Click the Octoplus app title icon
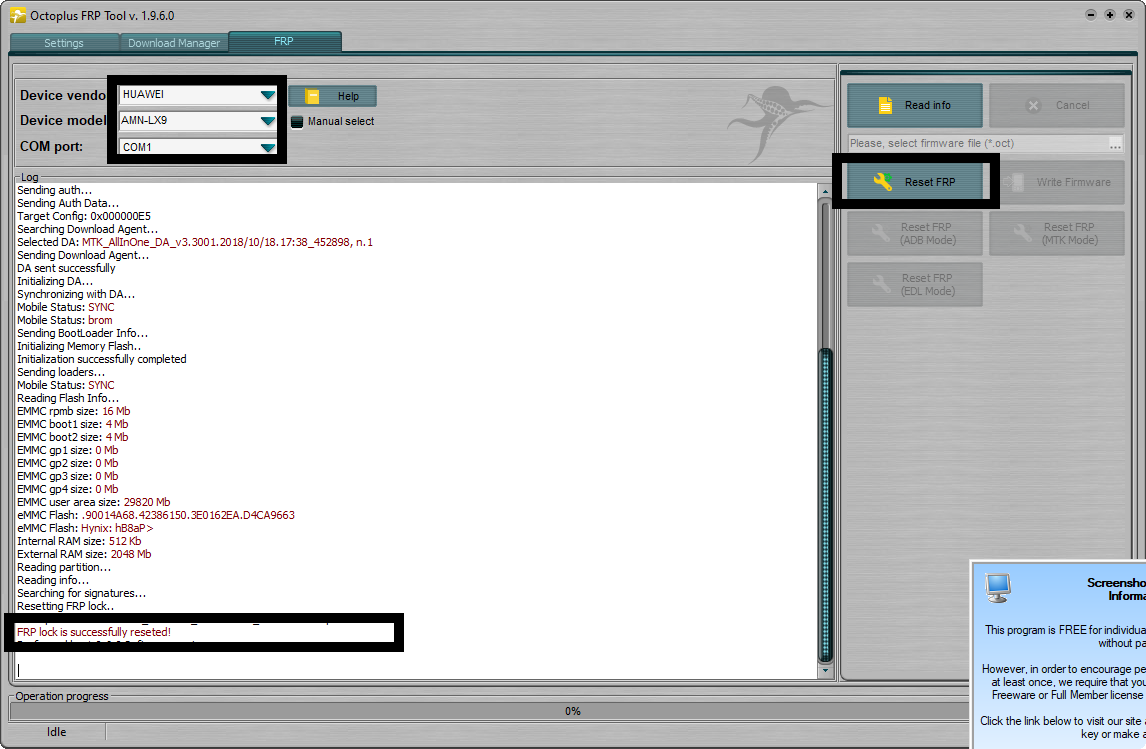The image size is (1146, 749). [18, 15]
